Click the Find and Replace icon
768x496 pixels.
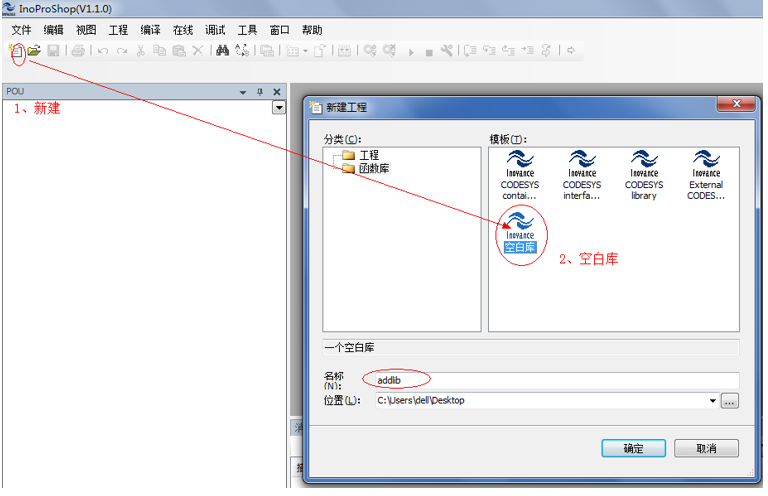pyautogui.click(x=242, y=50)
